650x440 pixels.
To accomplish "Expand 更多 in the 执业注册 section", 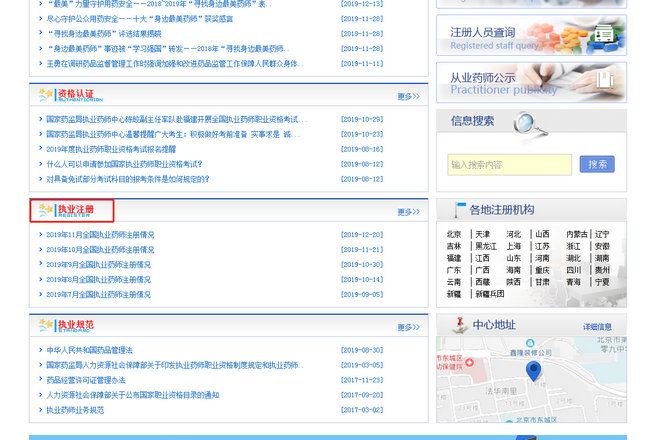I will click(x=408, y=212).
